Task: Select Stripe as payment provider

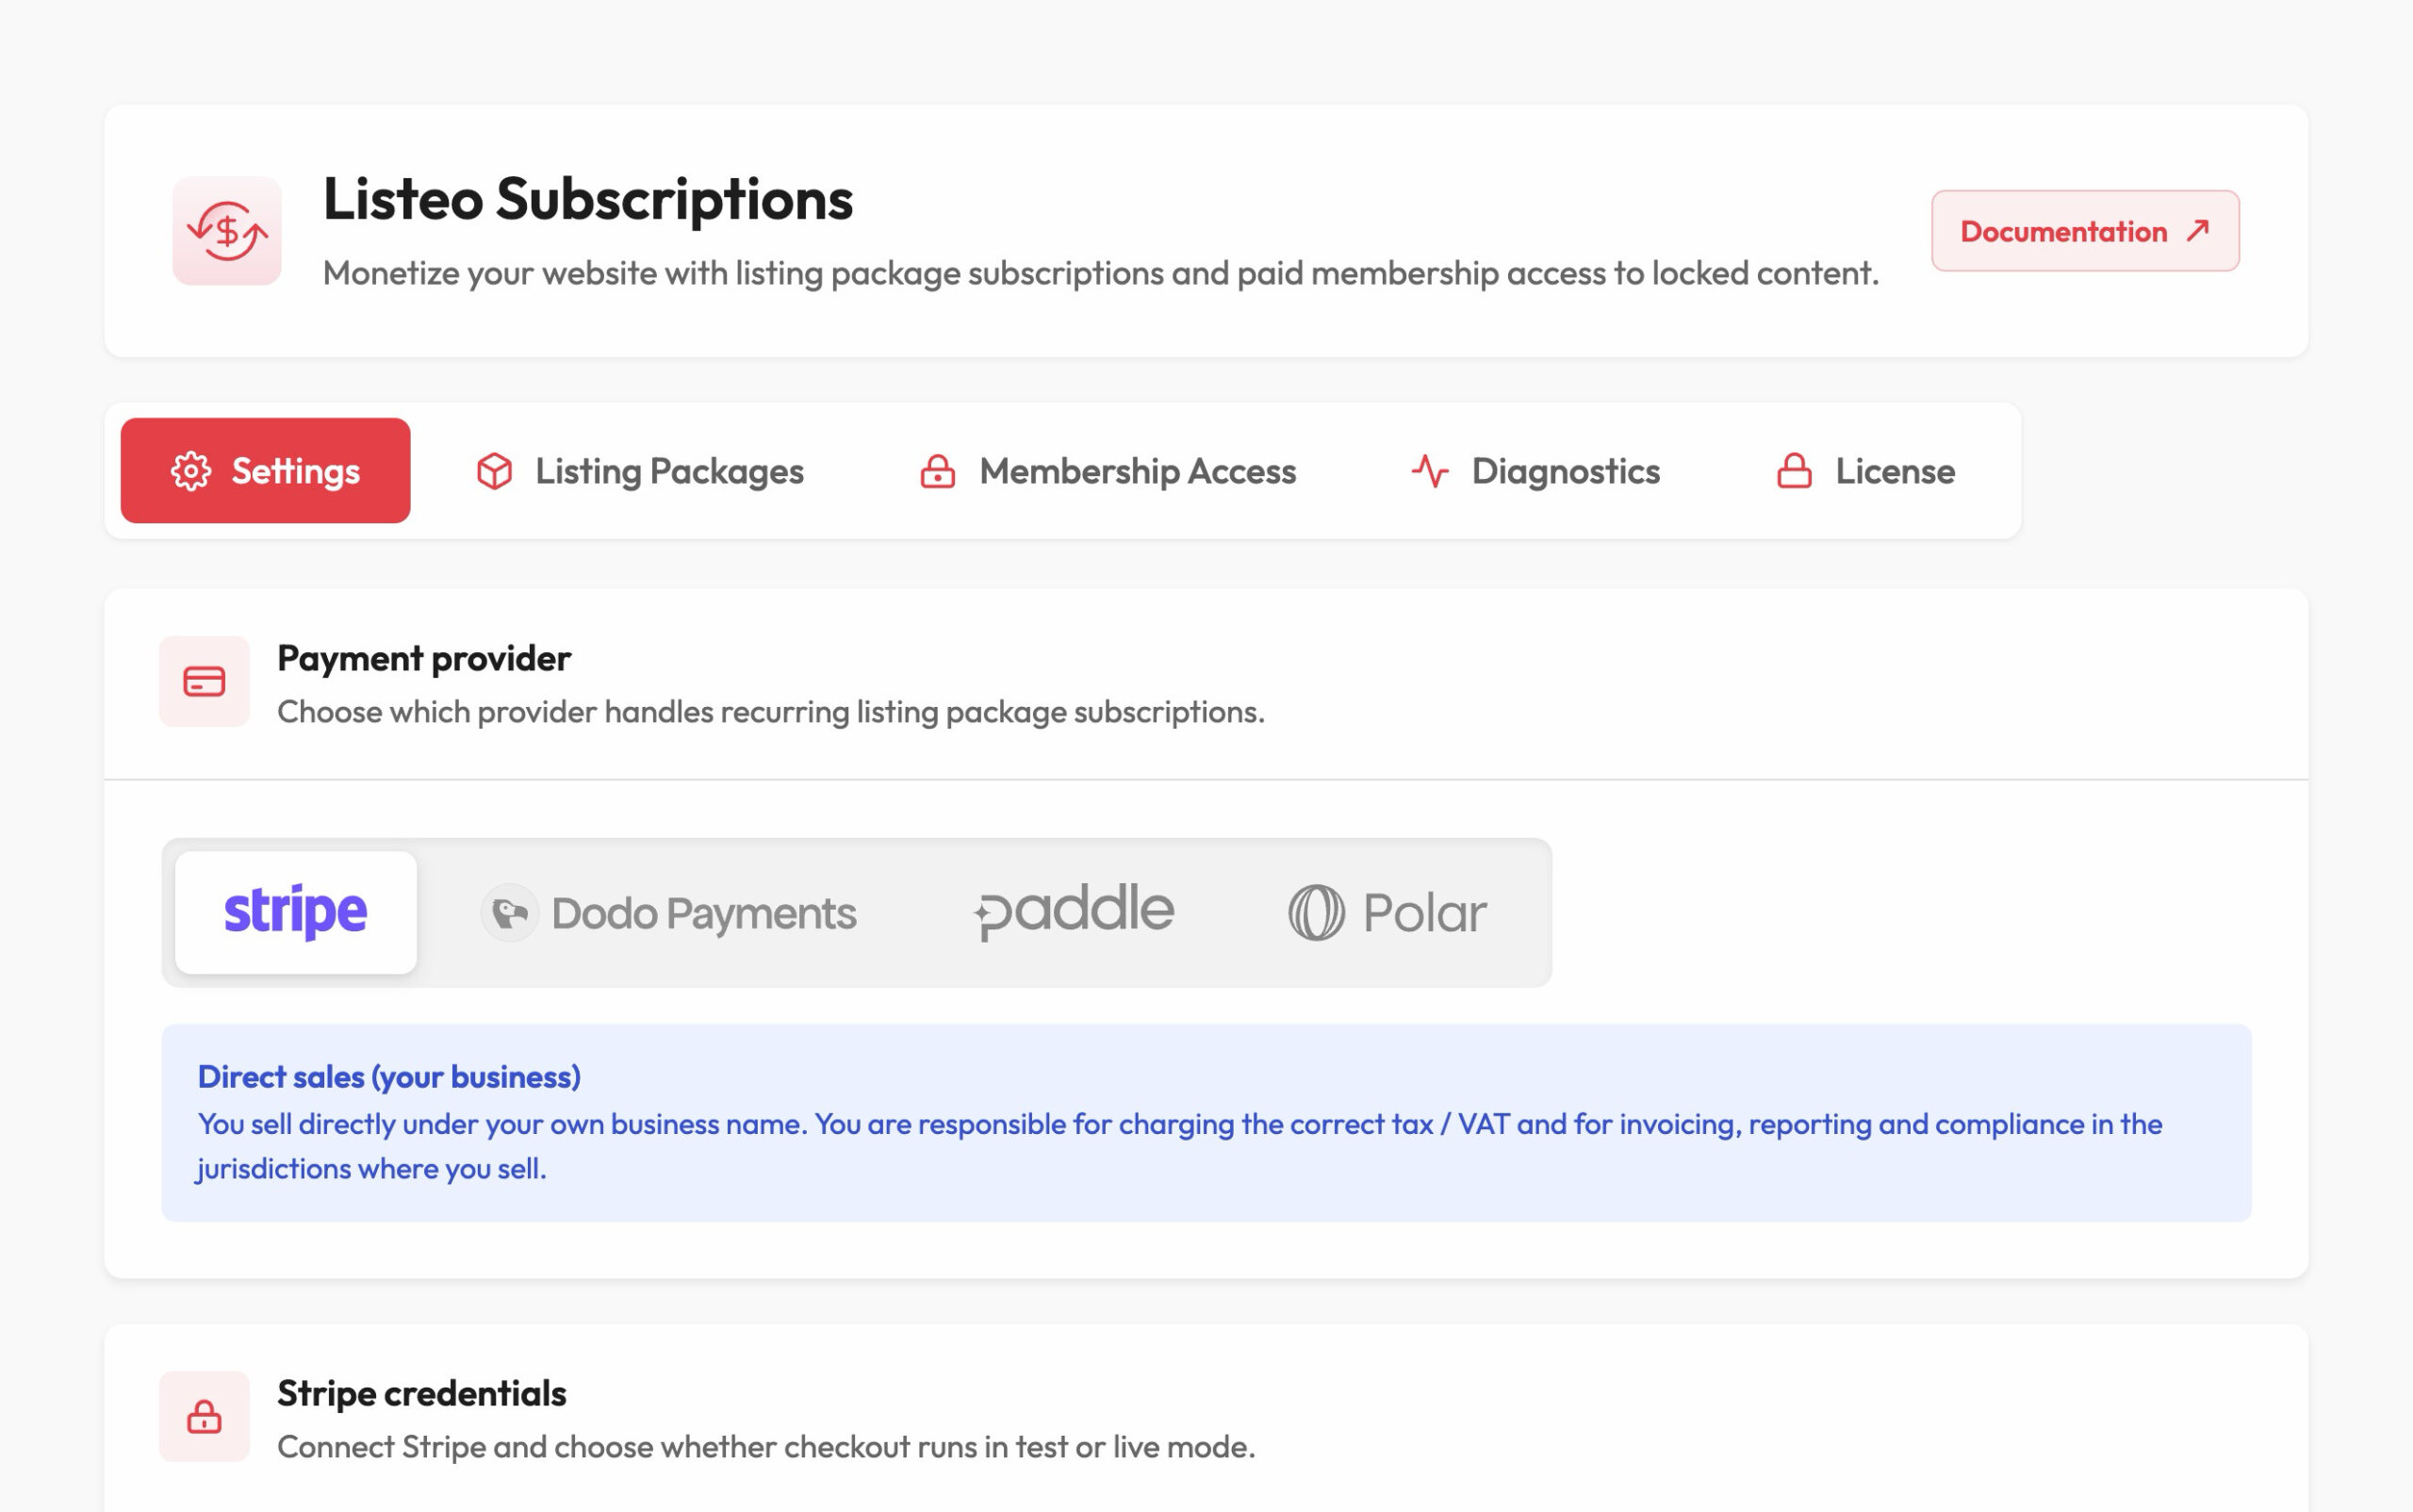Action: tap(296, 912)
